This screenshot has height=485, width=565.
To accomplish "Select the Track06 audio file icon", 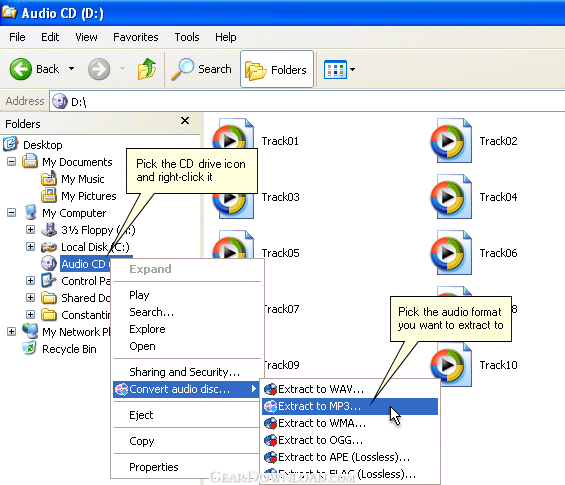I will [x=451, y=253].
